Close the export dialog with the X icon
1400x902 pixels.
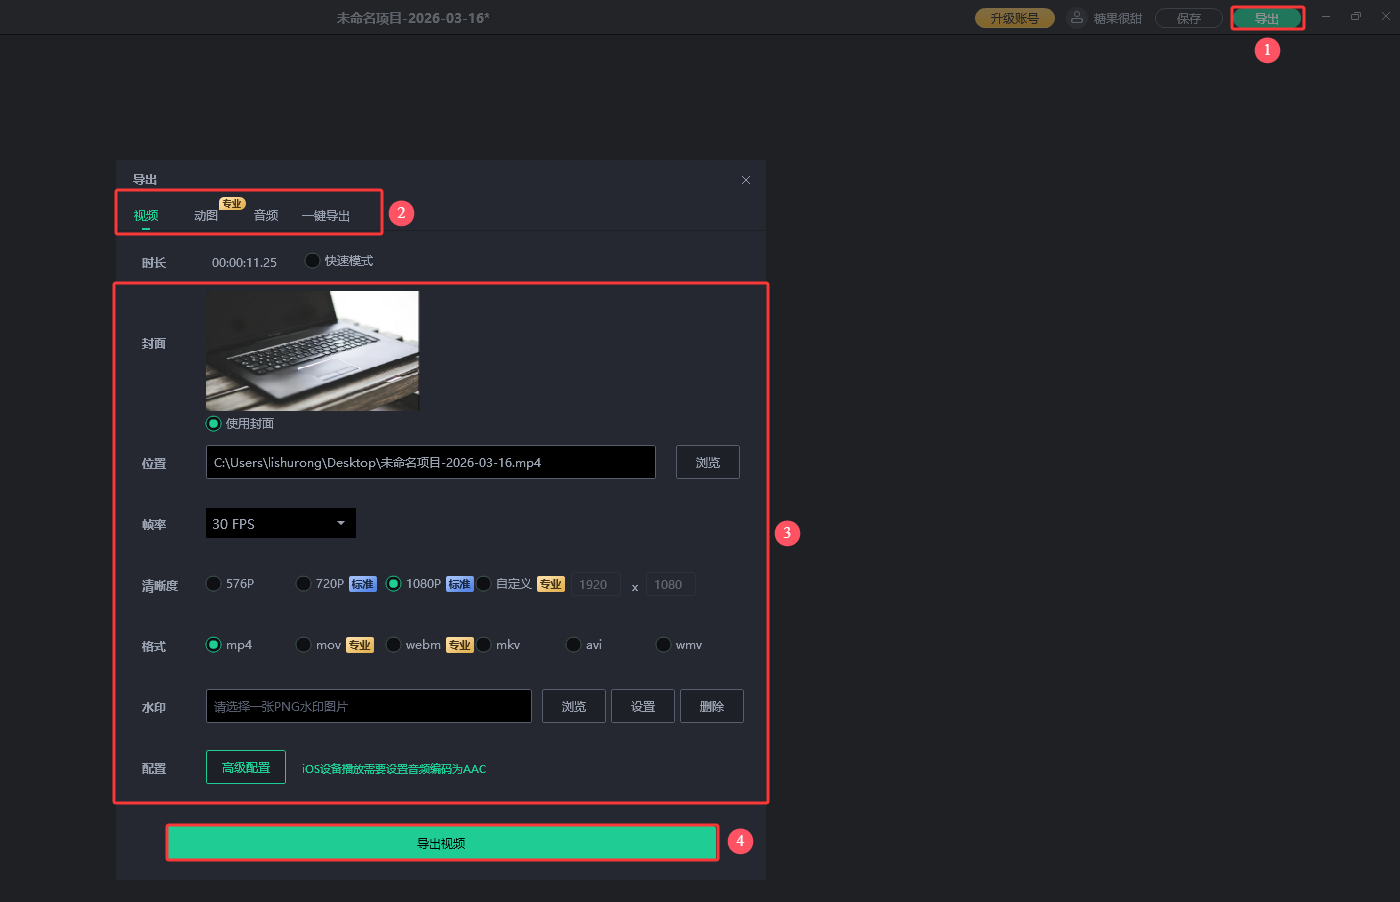pyautogui.click(x=746, y=180)
